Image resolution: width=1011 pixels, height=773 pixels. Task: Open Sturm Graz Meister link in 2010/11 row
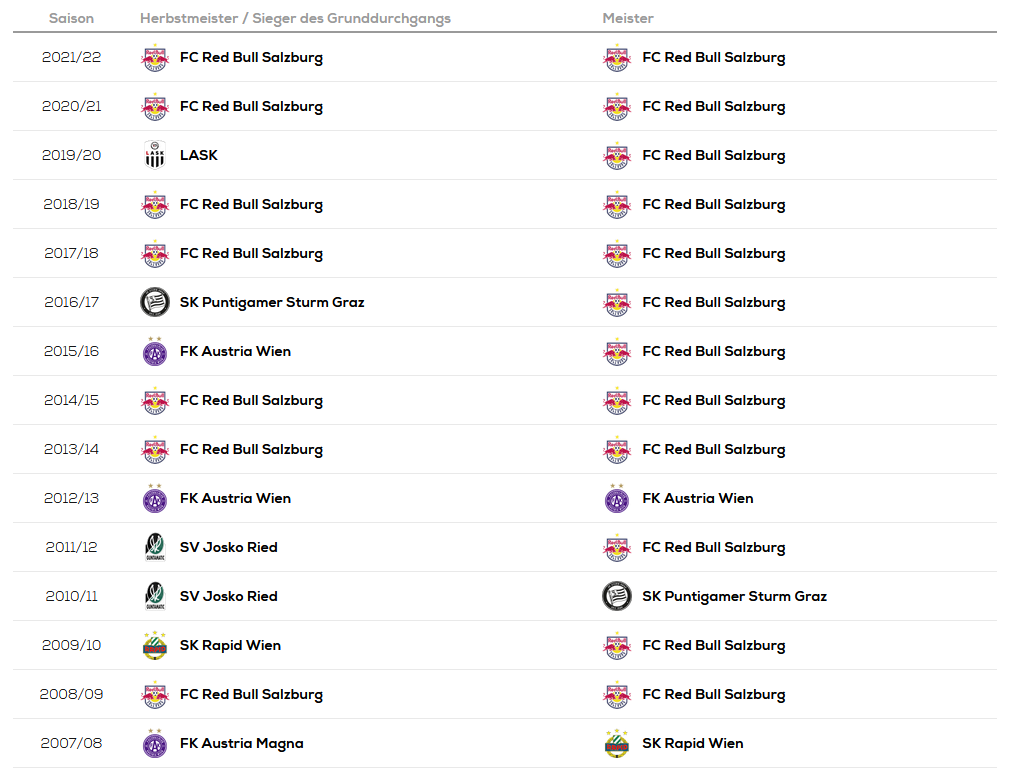(734, 597)
